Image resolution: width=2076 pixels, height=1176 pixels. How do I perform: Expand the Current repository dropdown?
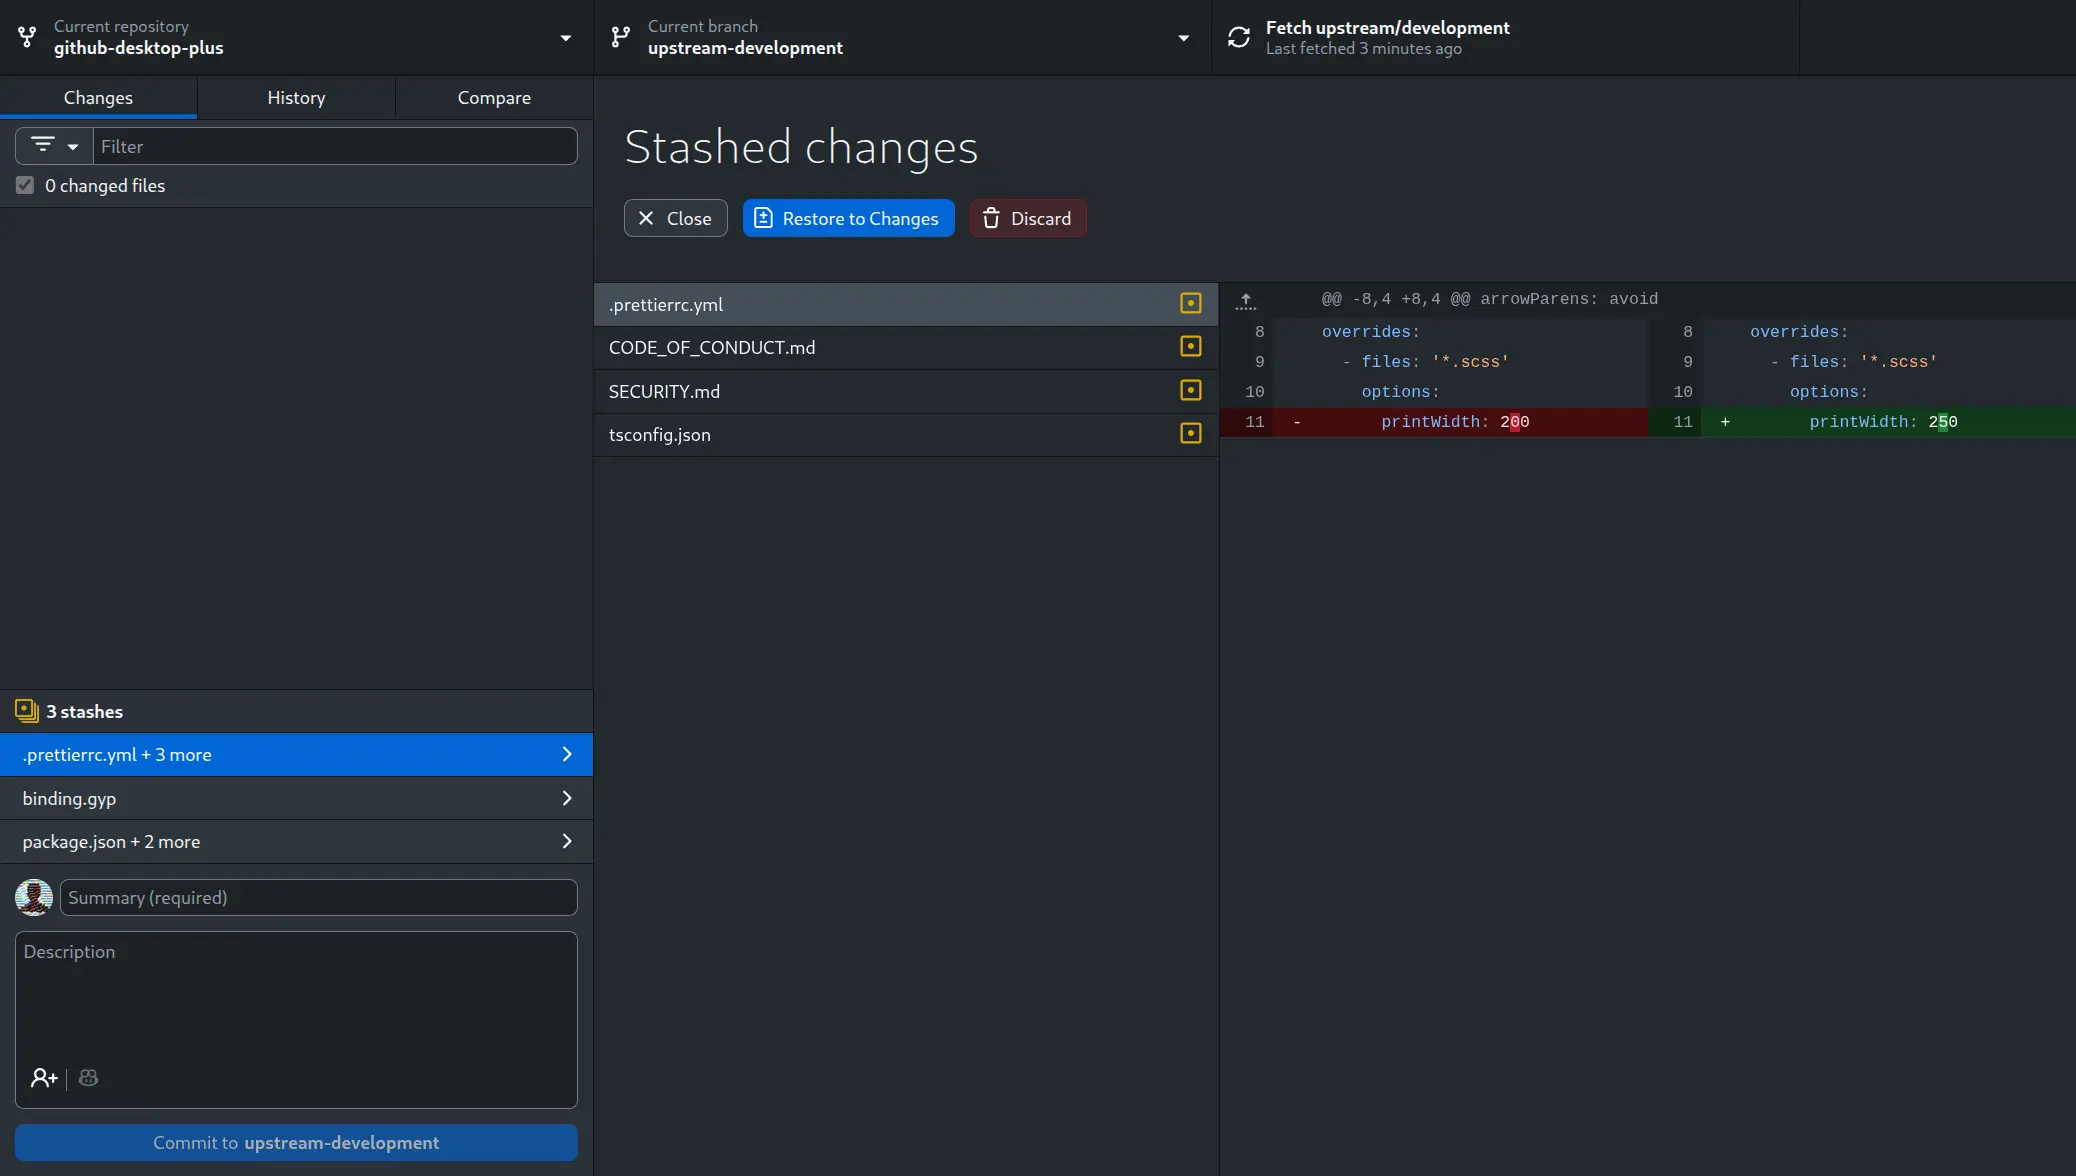pos(296,37)
